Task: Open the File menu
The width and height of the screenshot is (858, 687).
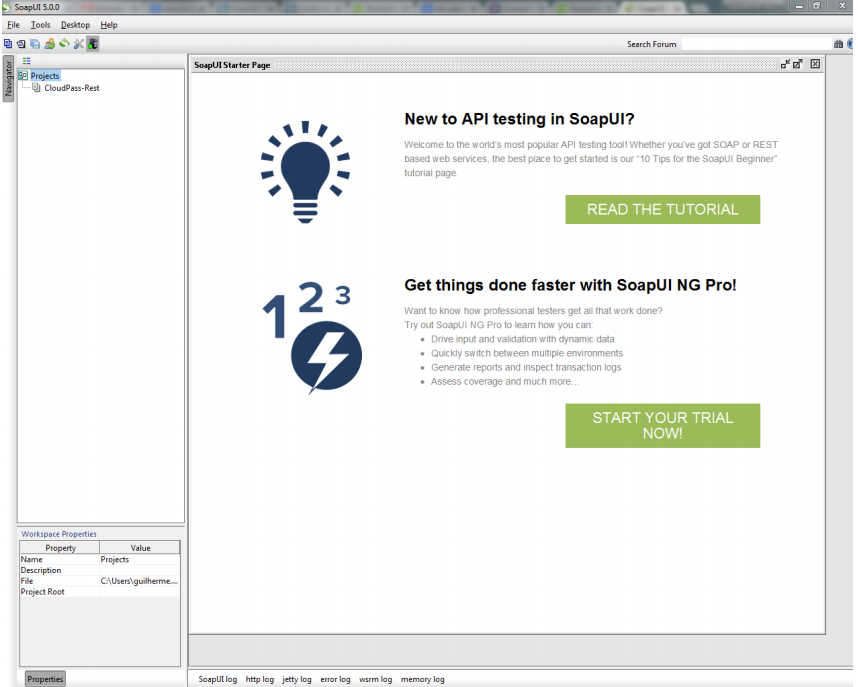Action: tap(13, 25)
